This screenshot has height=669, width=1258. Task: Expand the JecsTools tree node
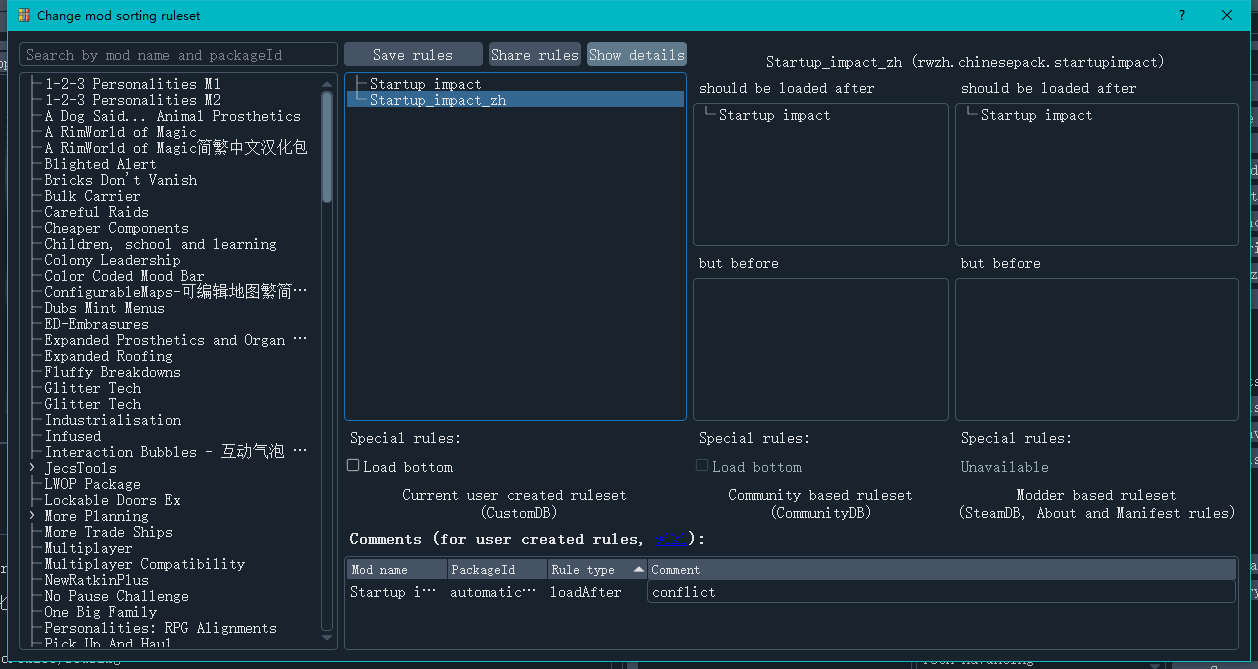[x=32, y=468]
